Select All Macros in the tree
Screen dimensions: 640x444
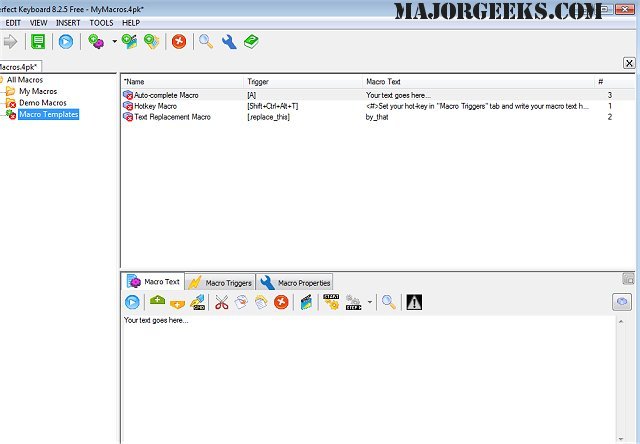point(24,80)
